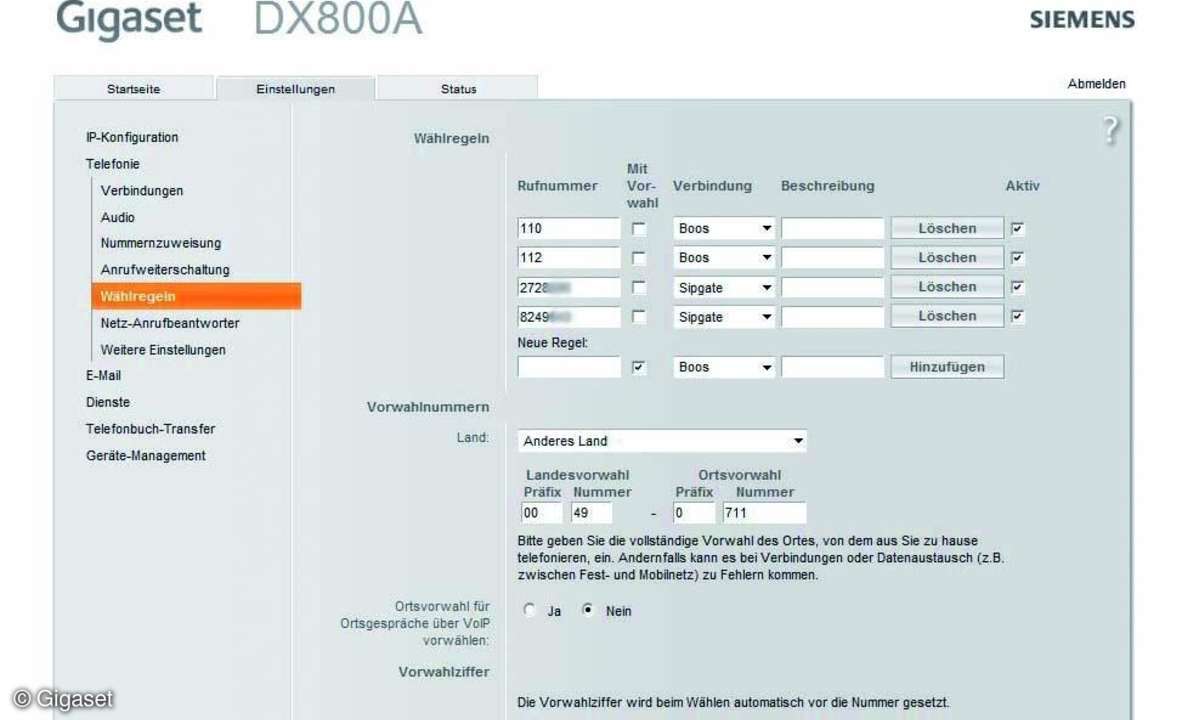1199x720 pixels.
Task: Open Verbindungen in the sidebar
Action: [141, 191]
